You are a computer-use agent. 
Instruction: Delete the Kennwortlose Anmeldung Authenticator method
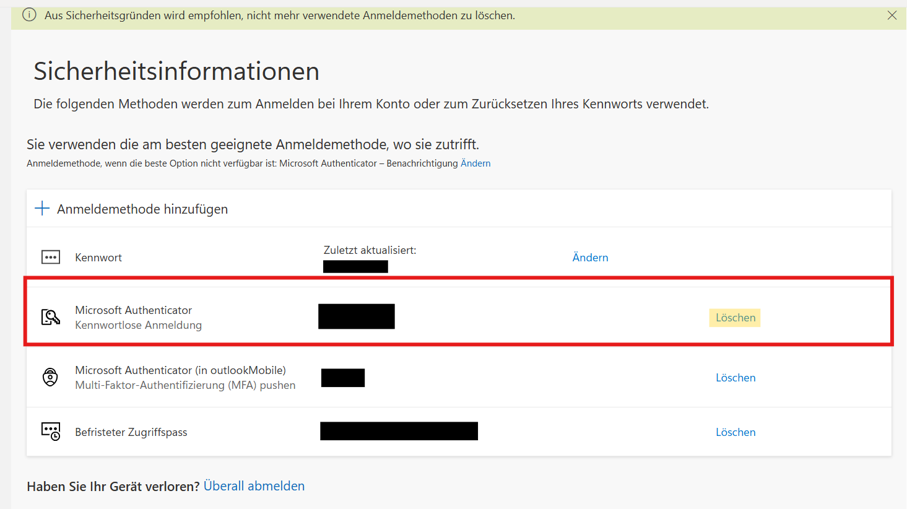[735, 318]
